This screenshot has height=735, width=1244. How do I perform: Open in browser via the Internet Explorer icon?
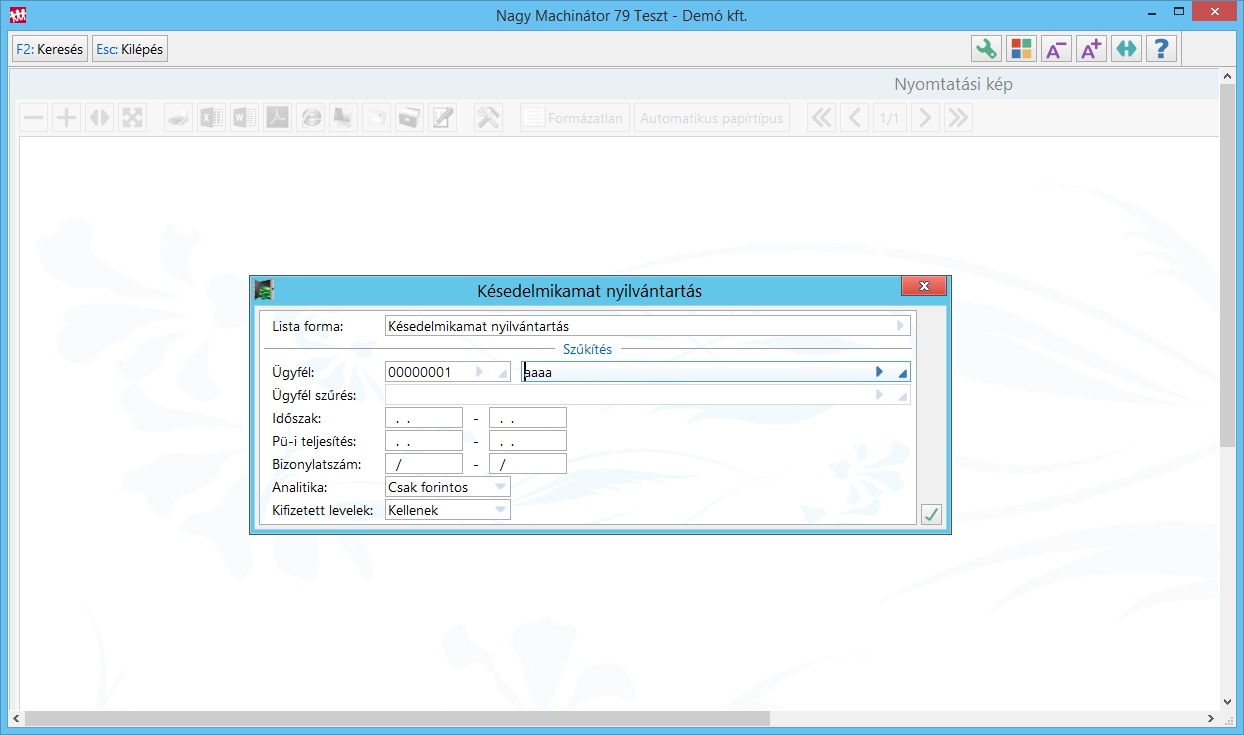tap(311, 118)
